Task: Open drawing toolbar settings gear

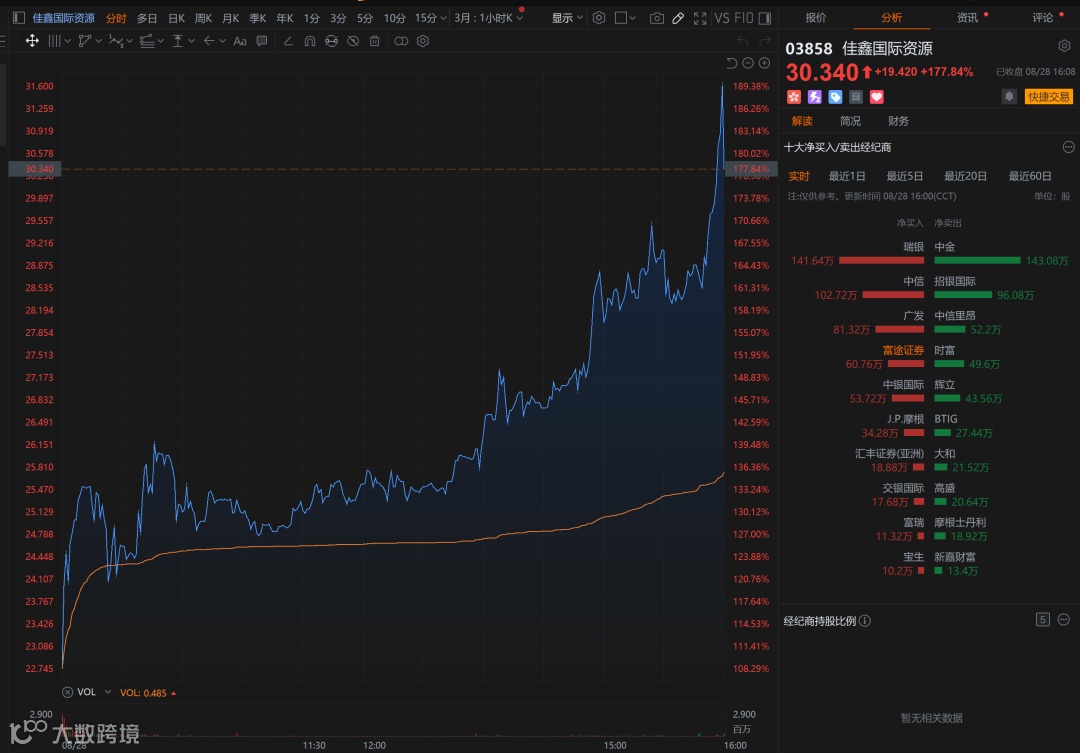Action: pos(423,41)
